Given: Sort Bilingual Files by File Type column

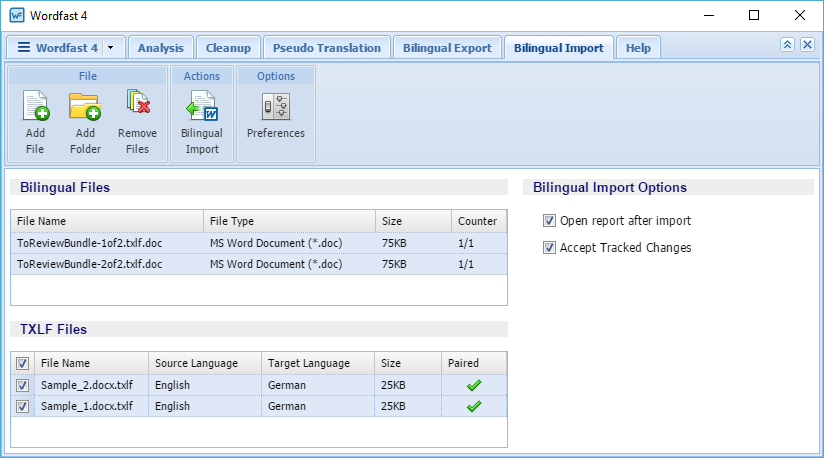Looking at the screenshot, I should (x=290, y=221).
